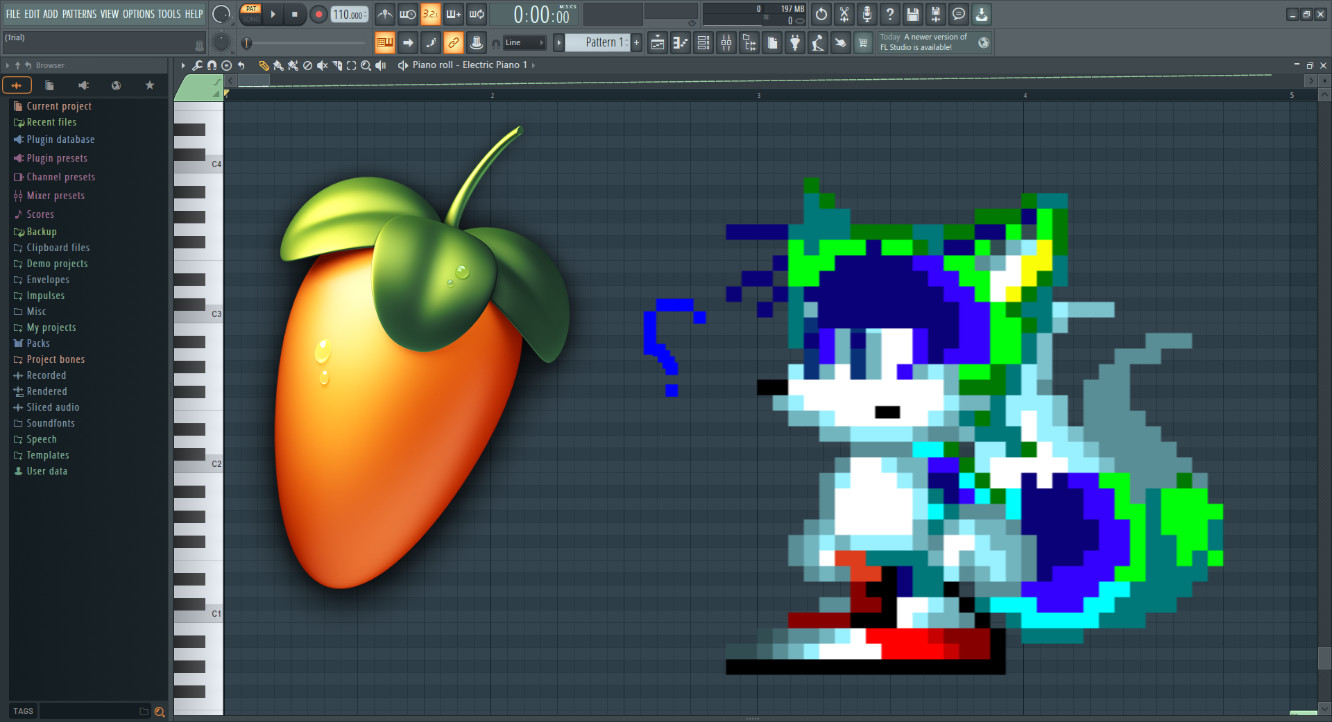The image size is (1332, 722).
Task: Click the playback speaker icon next to Piano roll title
Action: (x=403, y=65)
